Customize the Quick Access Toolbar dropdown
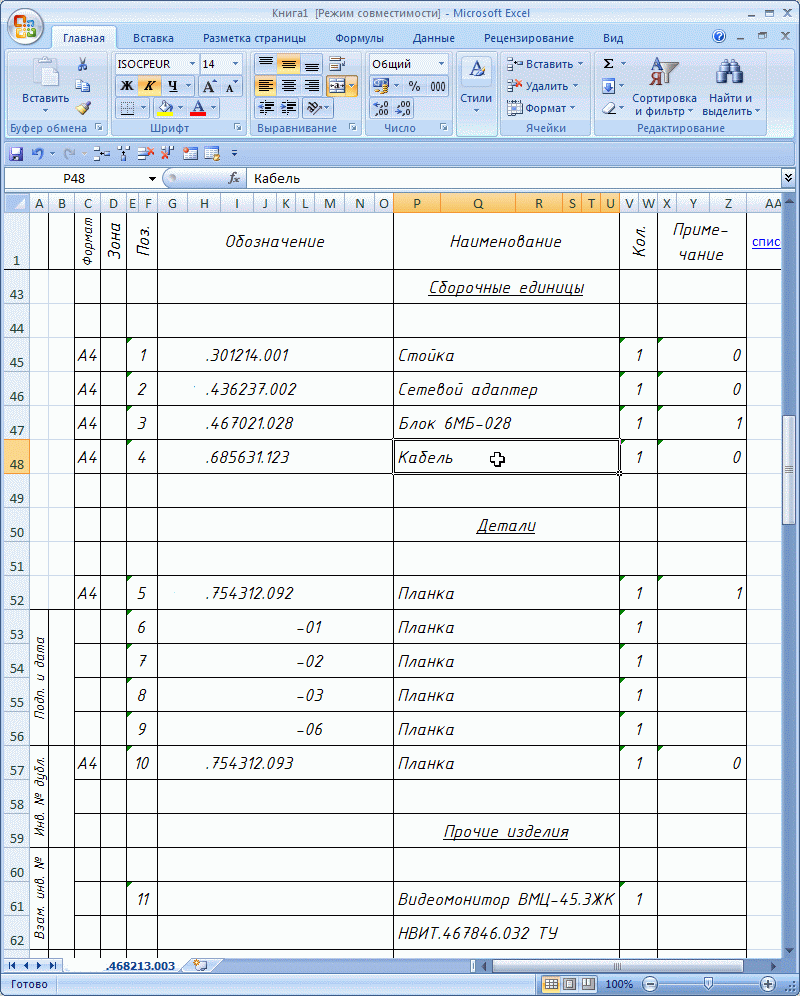800x996 pixels. 234,153
